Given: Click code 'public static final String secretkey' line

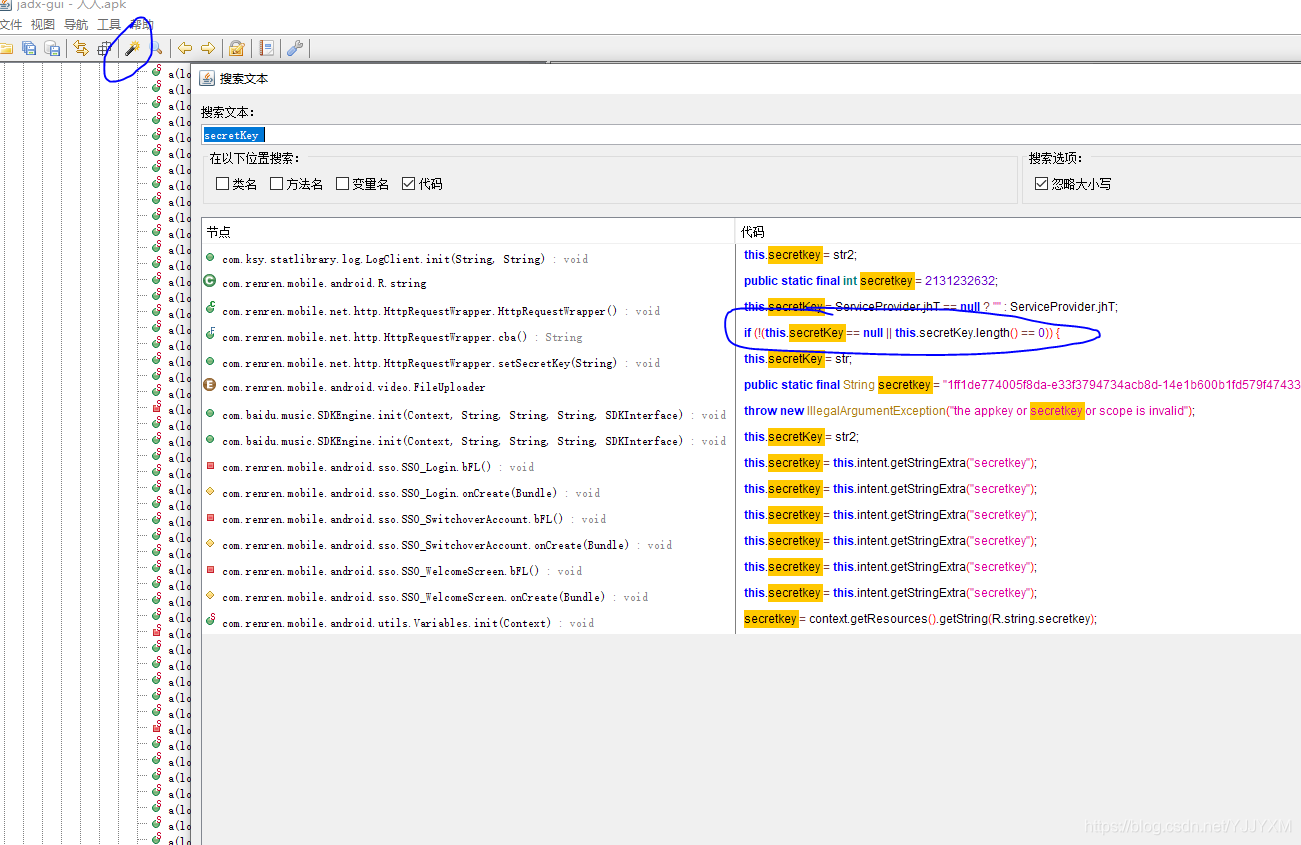Looking at the screenshot, I should click(x=1022, y=384).
